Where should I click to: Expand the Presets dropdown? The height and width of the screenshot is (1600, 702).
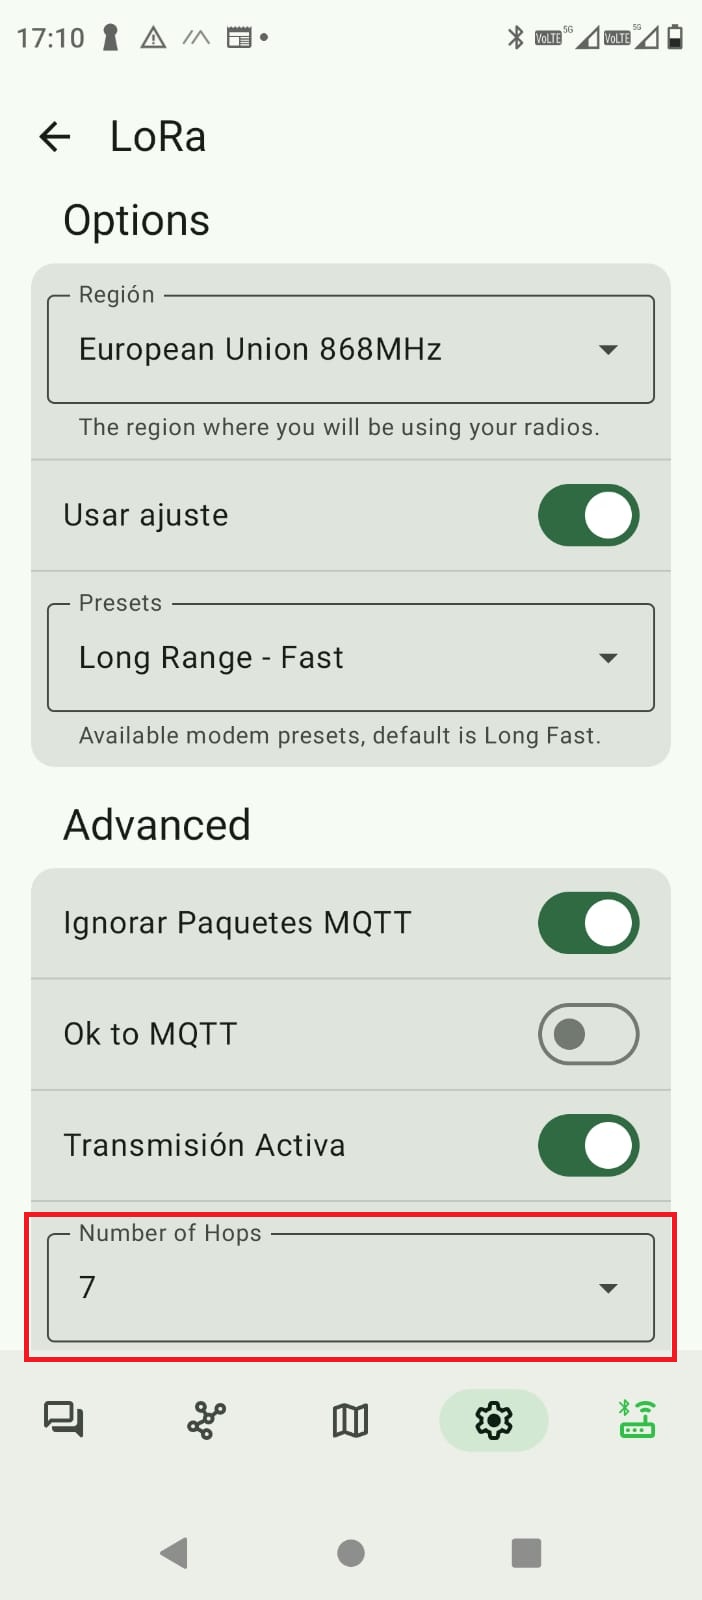tap(350, 658)
